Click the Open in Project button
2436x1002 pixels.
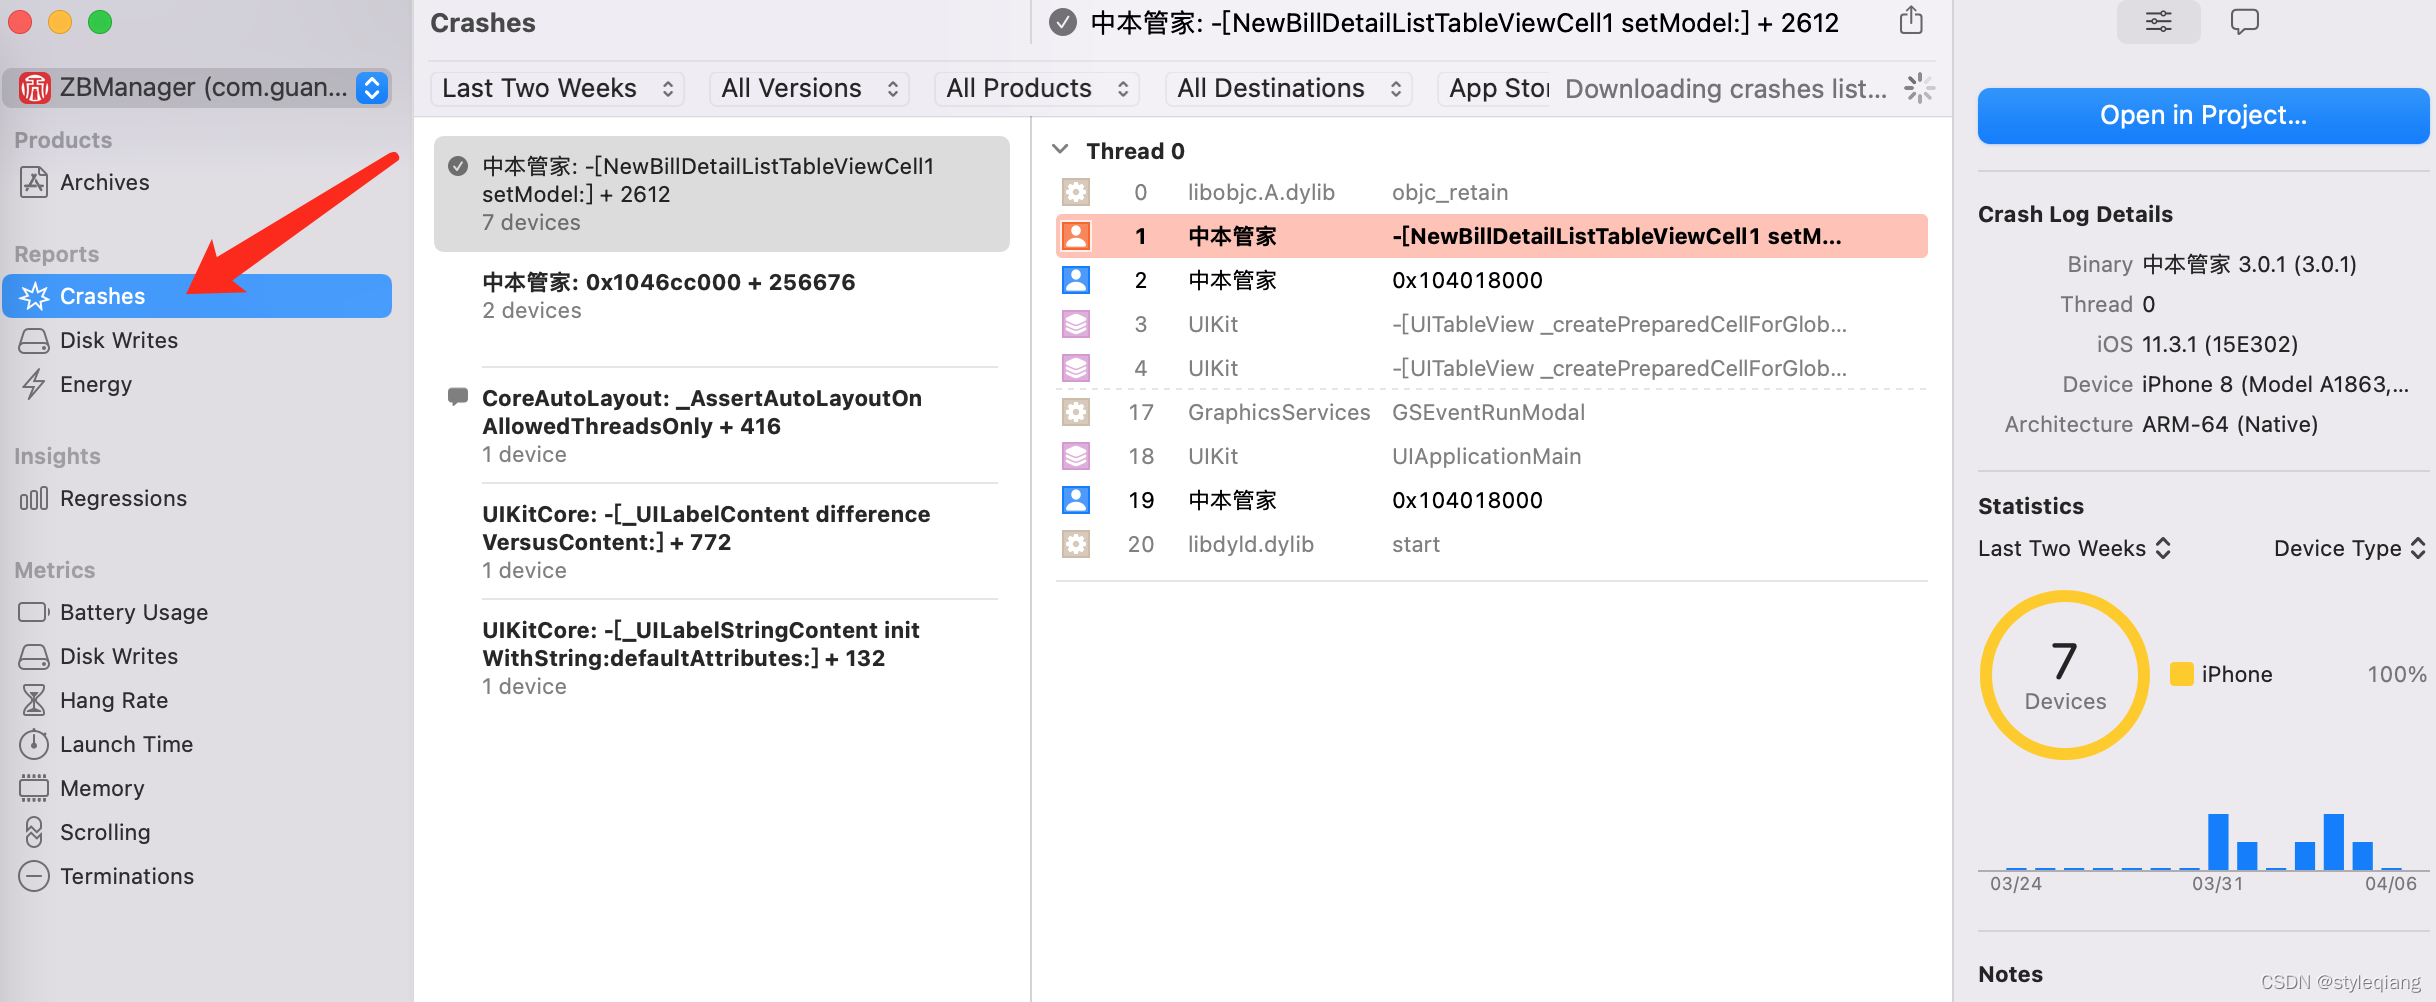point(2203,115)
